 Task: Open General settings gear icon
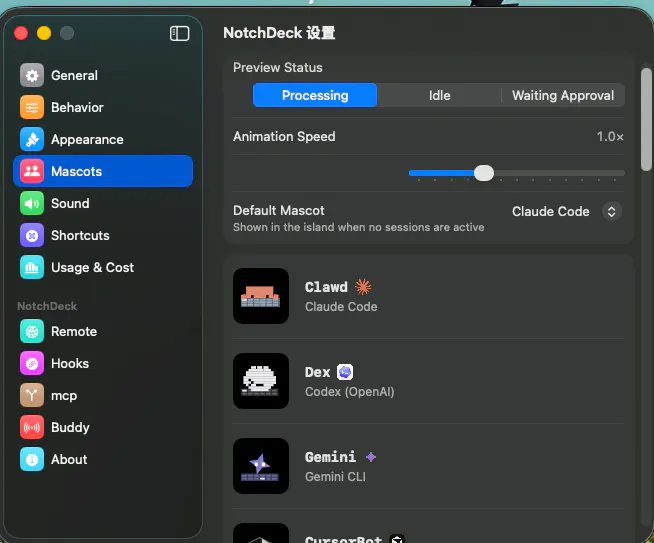(x=32, y=75)
